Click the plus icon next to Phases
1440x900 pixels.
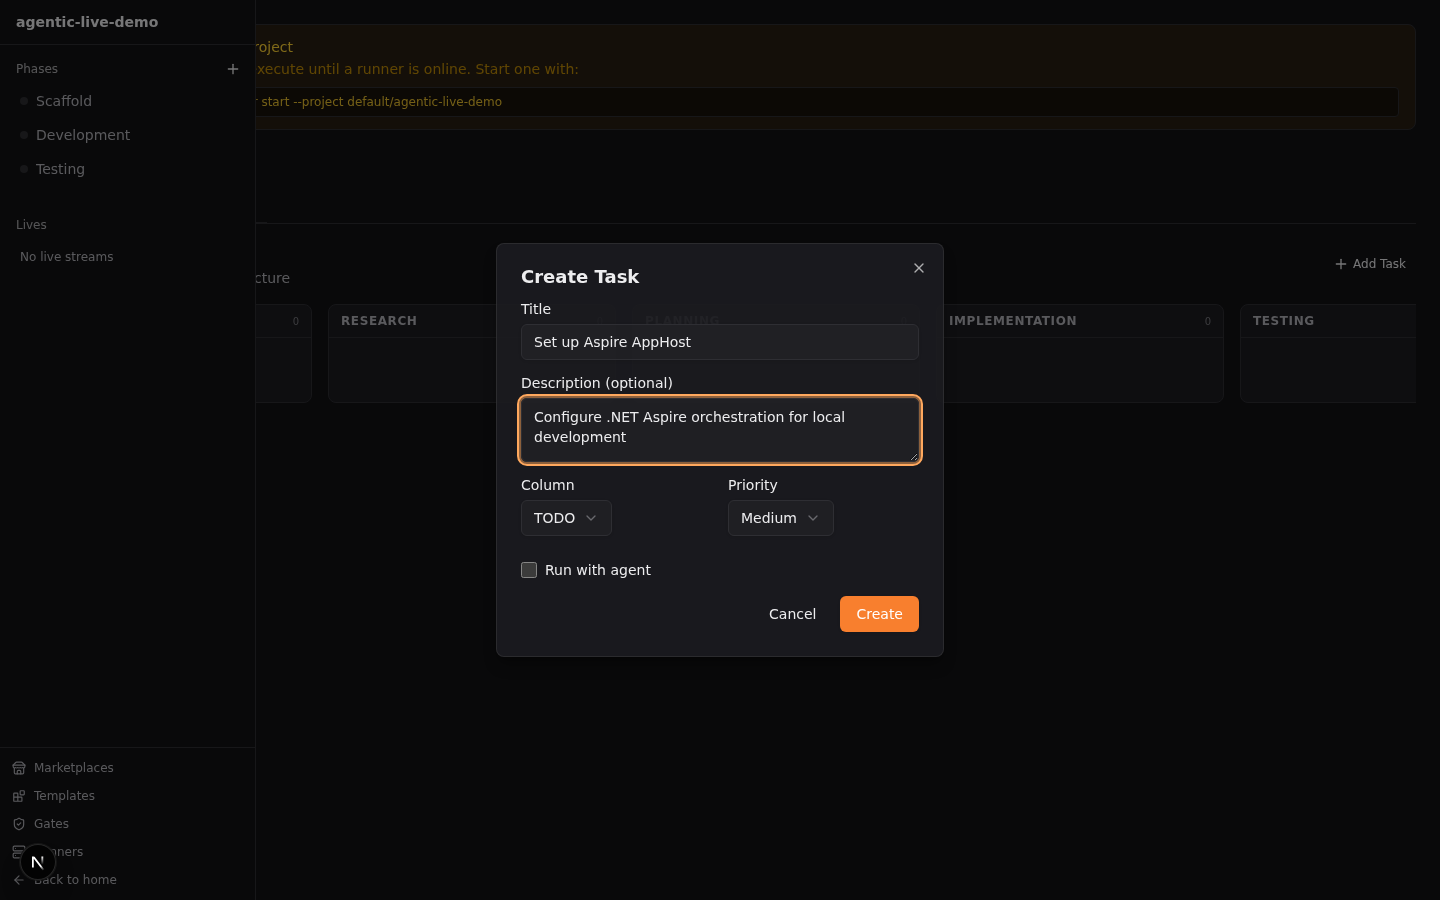coord(233,69)
